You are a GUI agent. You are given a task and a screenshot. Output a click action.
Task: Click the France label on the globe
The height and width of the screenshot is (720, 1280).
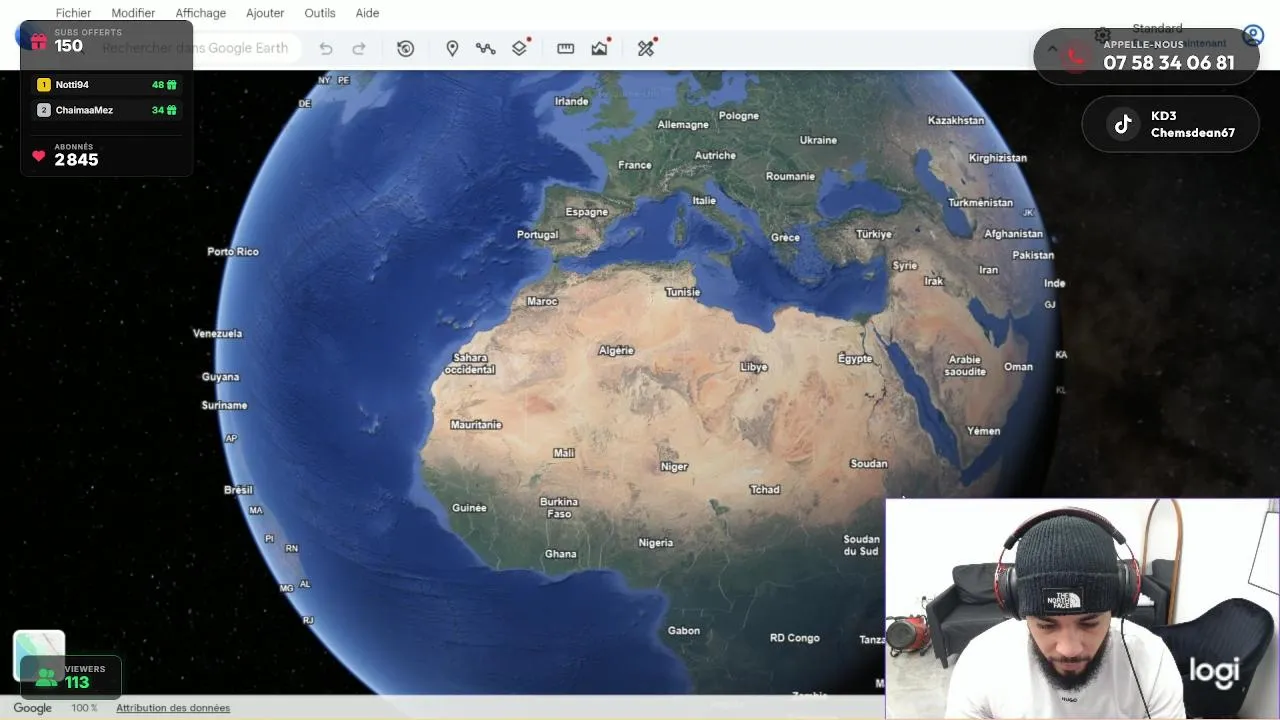(635, 165)
